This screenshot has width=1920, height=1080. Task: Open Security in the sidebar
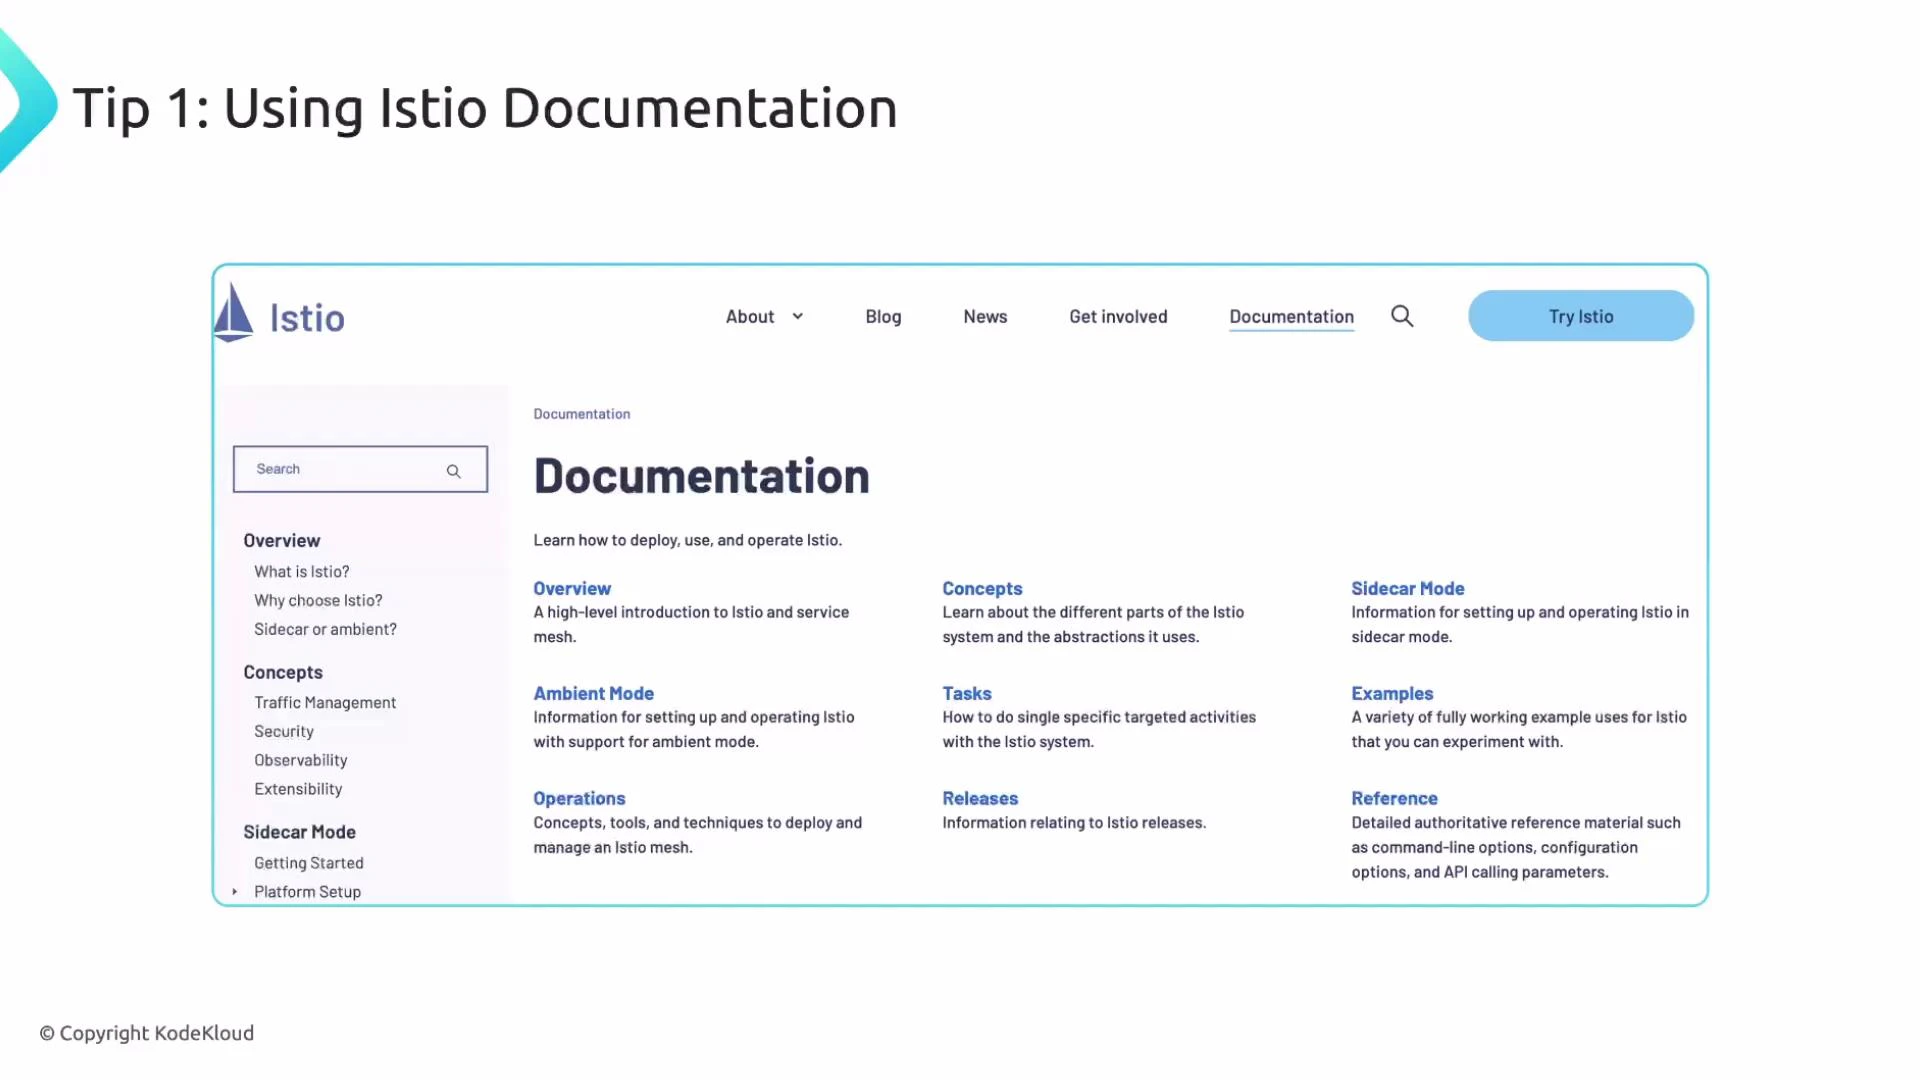(x=284, y=731)
